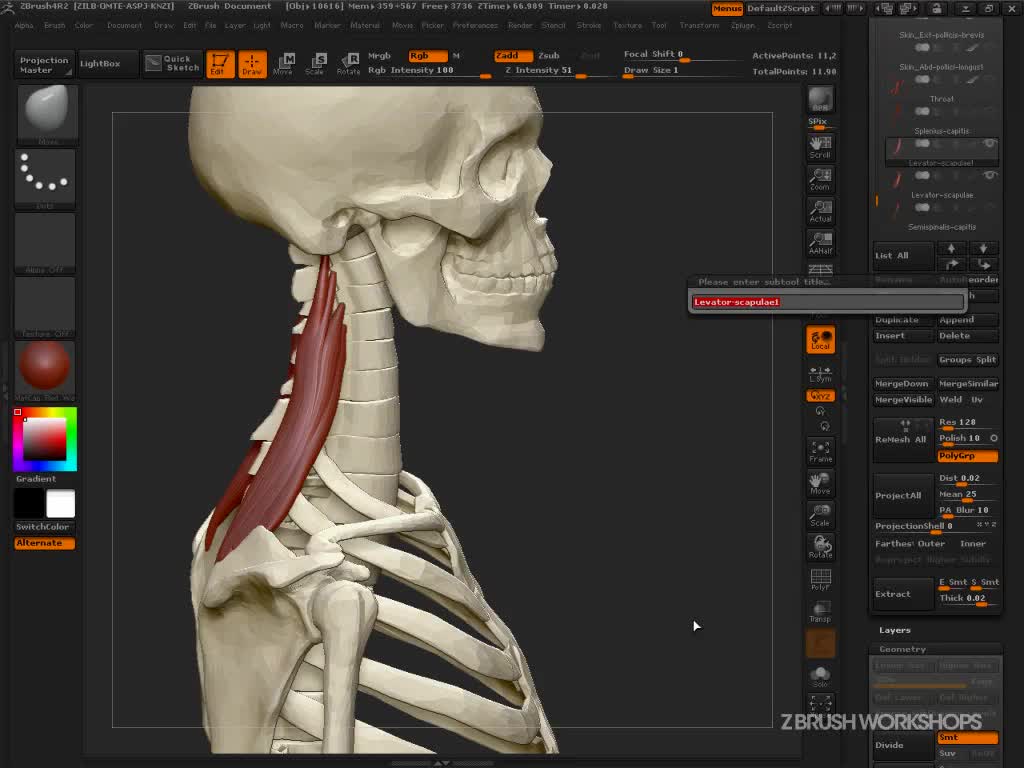Toggle the Rgb paint mode

pos(428,56)
